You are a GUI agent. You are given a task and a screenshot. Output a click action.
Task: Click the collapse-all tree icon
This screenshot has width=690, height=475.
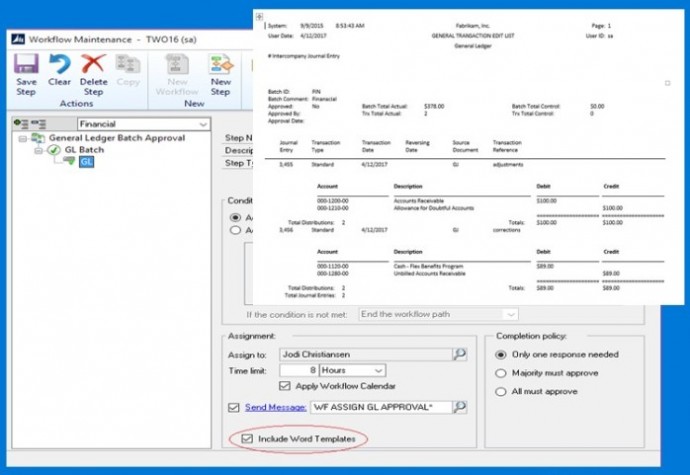pyautogui.click(x=38, y=124)
